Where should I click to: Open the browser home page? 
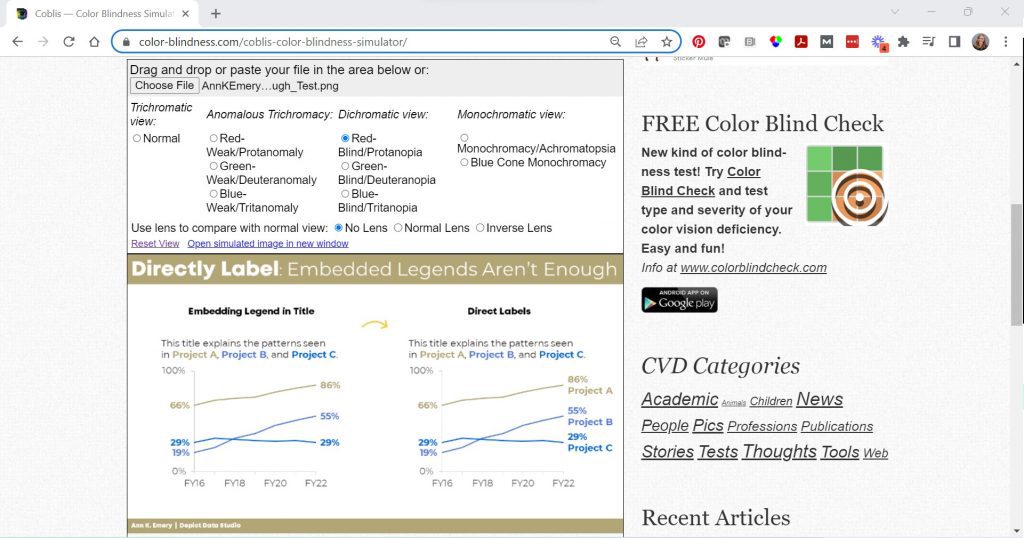[94, 42]
